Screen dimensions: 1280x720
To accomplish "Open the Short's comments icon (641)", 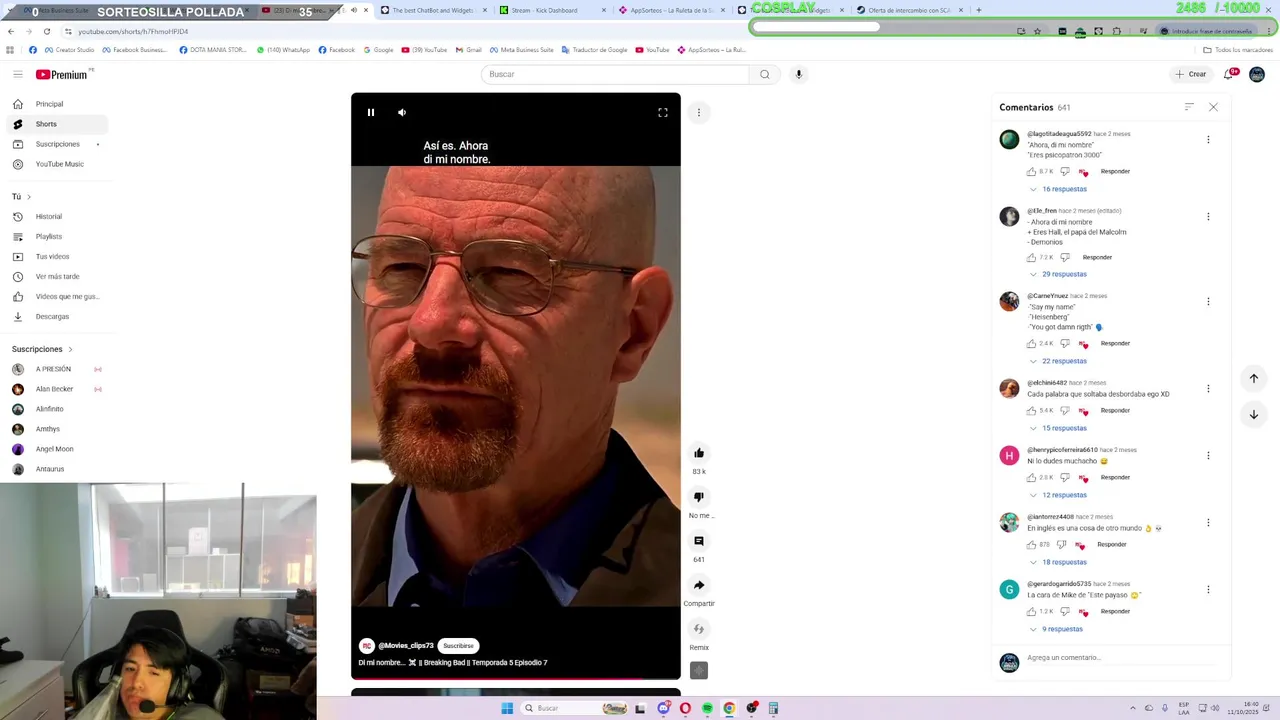I will point(699,541).
